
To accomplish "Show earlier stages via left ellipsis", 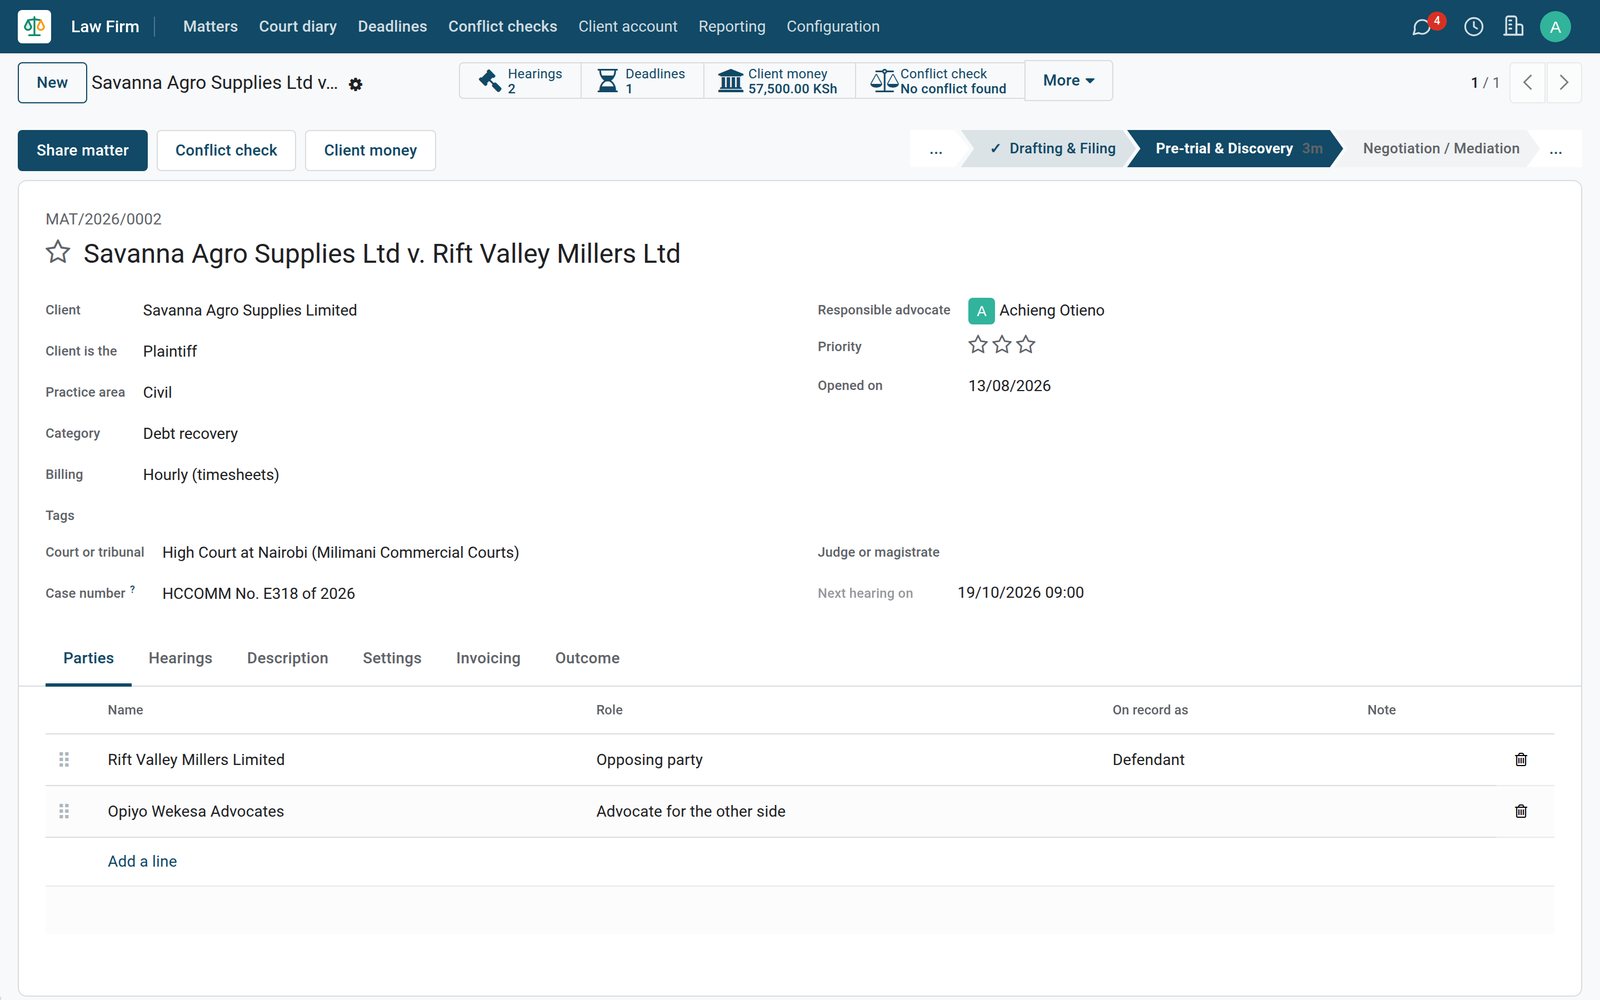I will tap(936, 149).
